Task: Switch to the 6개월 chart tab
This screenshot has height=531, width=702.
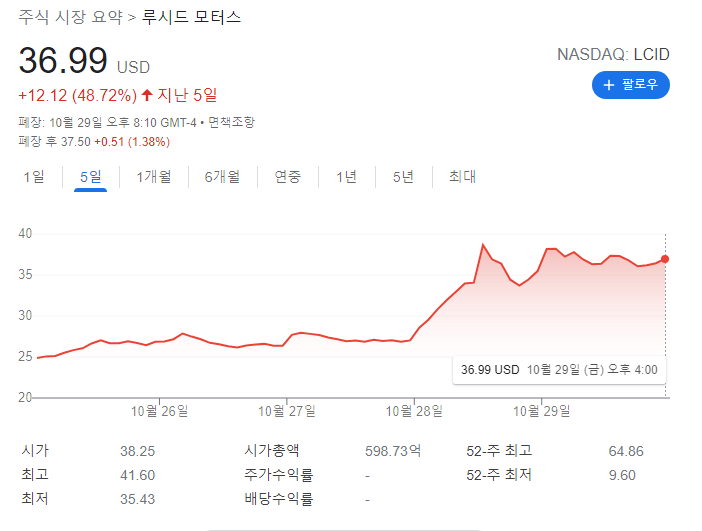Action: [x=222, y=177]
